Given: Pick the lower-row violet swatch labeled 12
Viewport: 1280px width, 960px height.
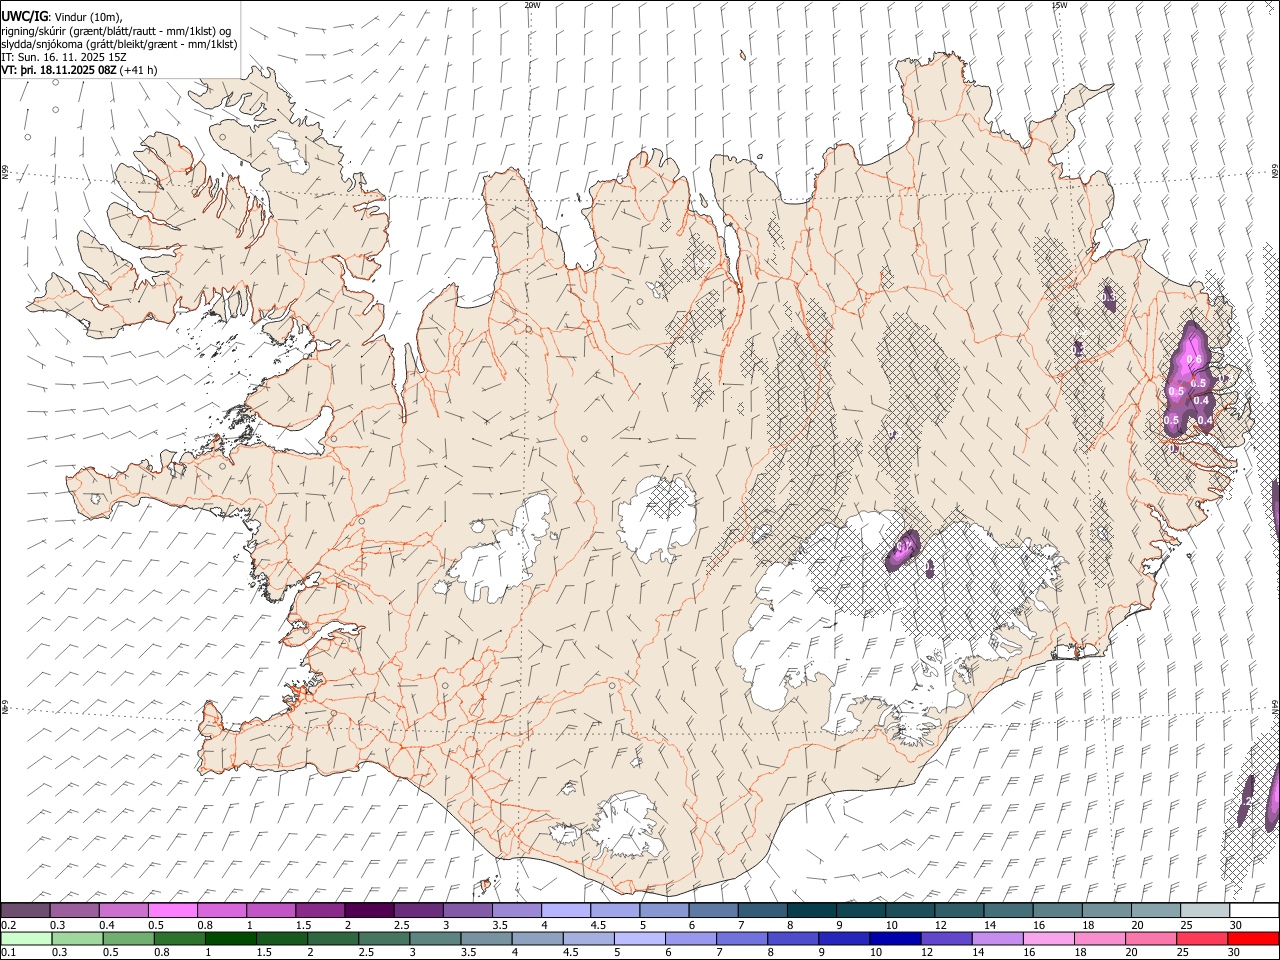Looking at the screenshot, I should coord(945,938).
